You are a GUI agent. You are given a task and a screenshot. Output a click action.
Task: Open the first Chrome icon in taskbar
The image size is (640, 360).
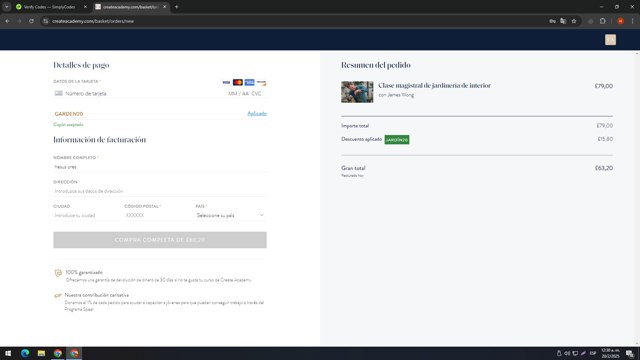click(x=58, y=353)
